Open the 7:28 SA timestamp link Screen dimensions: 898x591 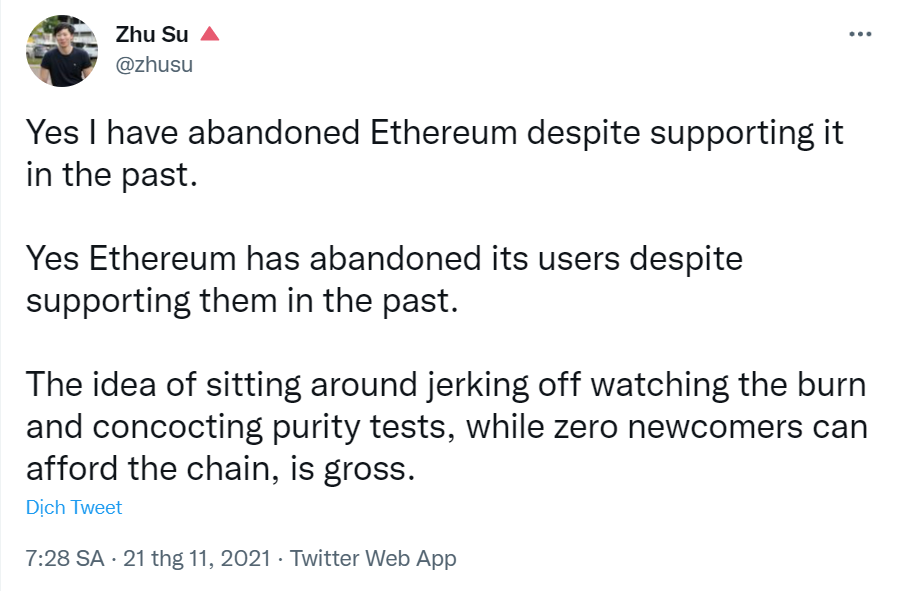65,559
